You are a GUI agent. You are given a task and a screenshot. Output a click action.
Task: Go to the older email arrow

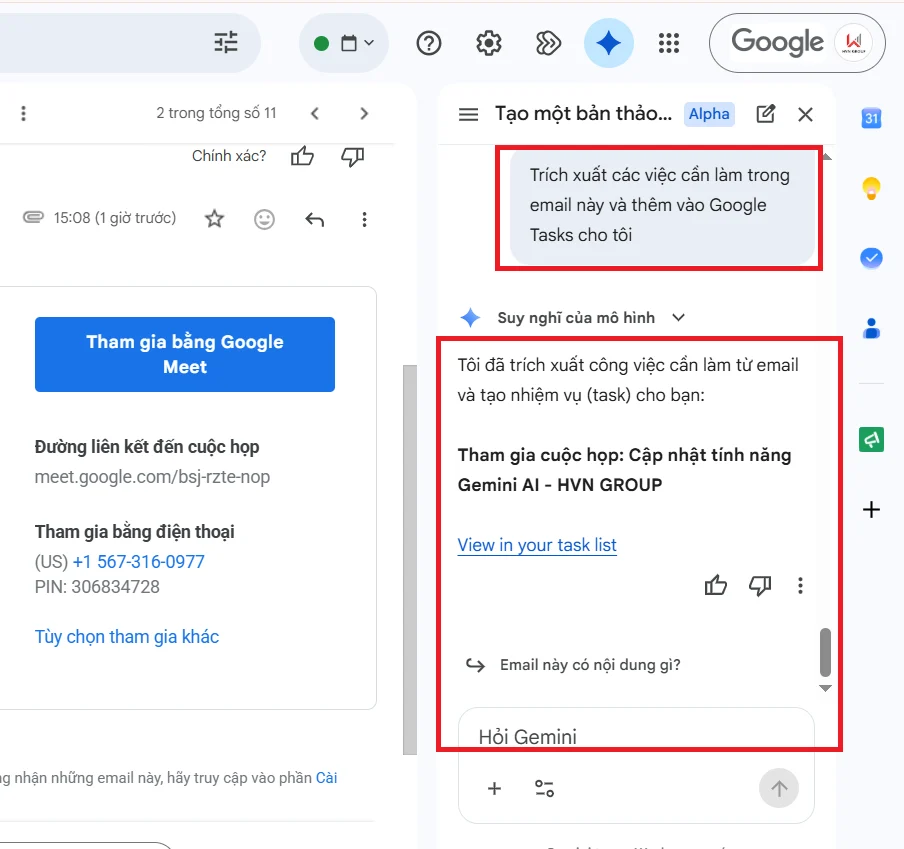tap(364, 113)
